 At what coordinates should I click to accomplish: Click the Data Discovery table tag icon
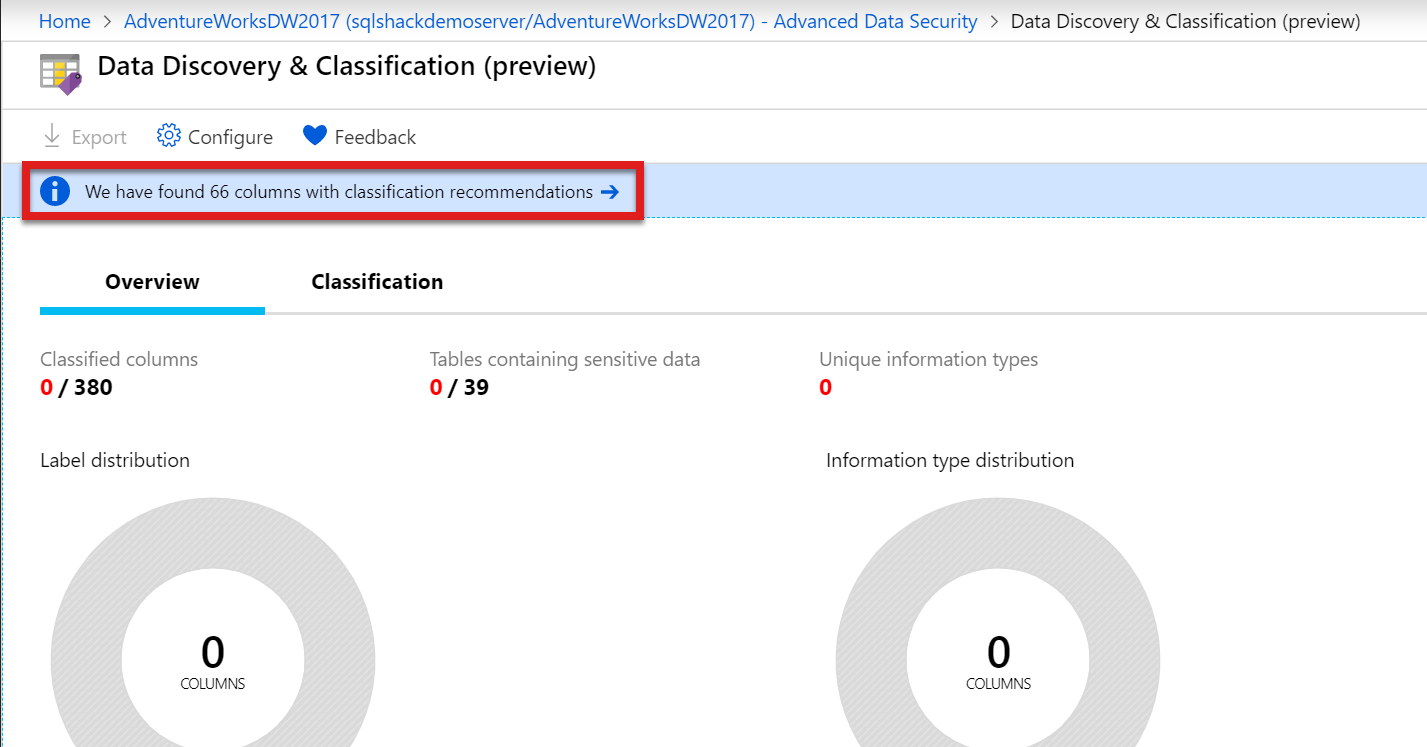tap(60, 75)
